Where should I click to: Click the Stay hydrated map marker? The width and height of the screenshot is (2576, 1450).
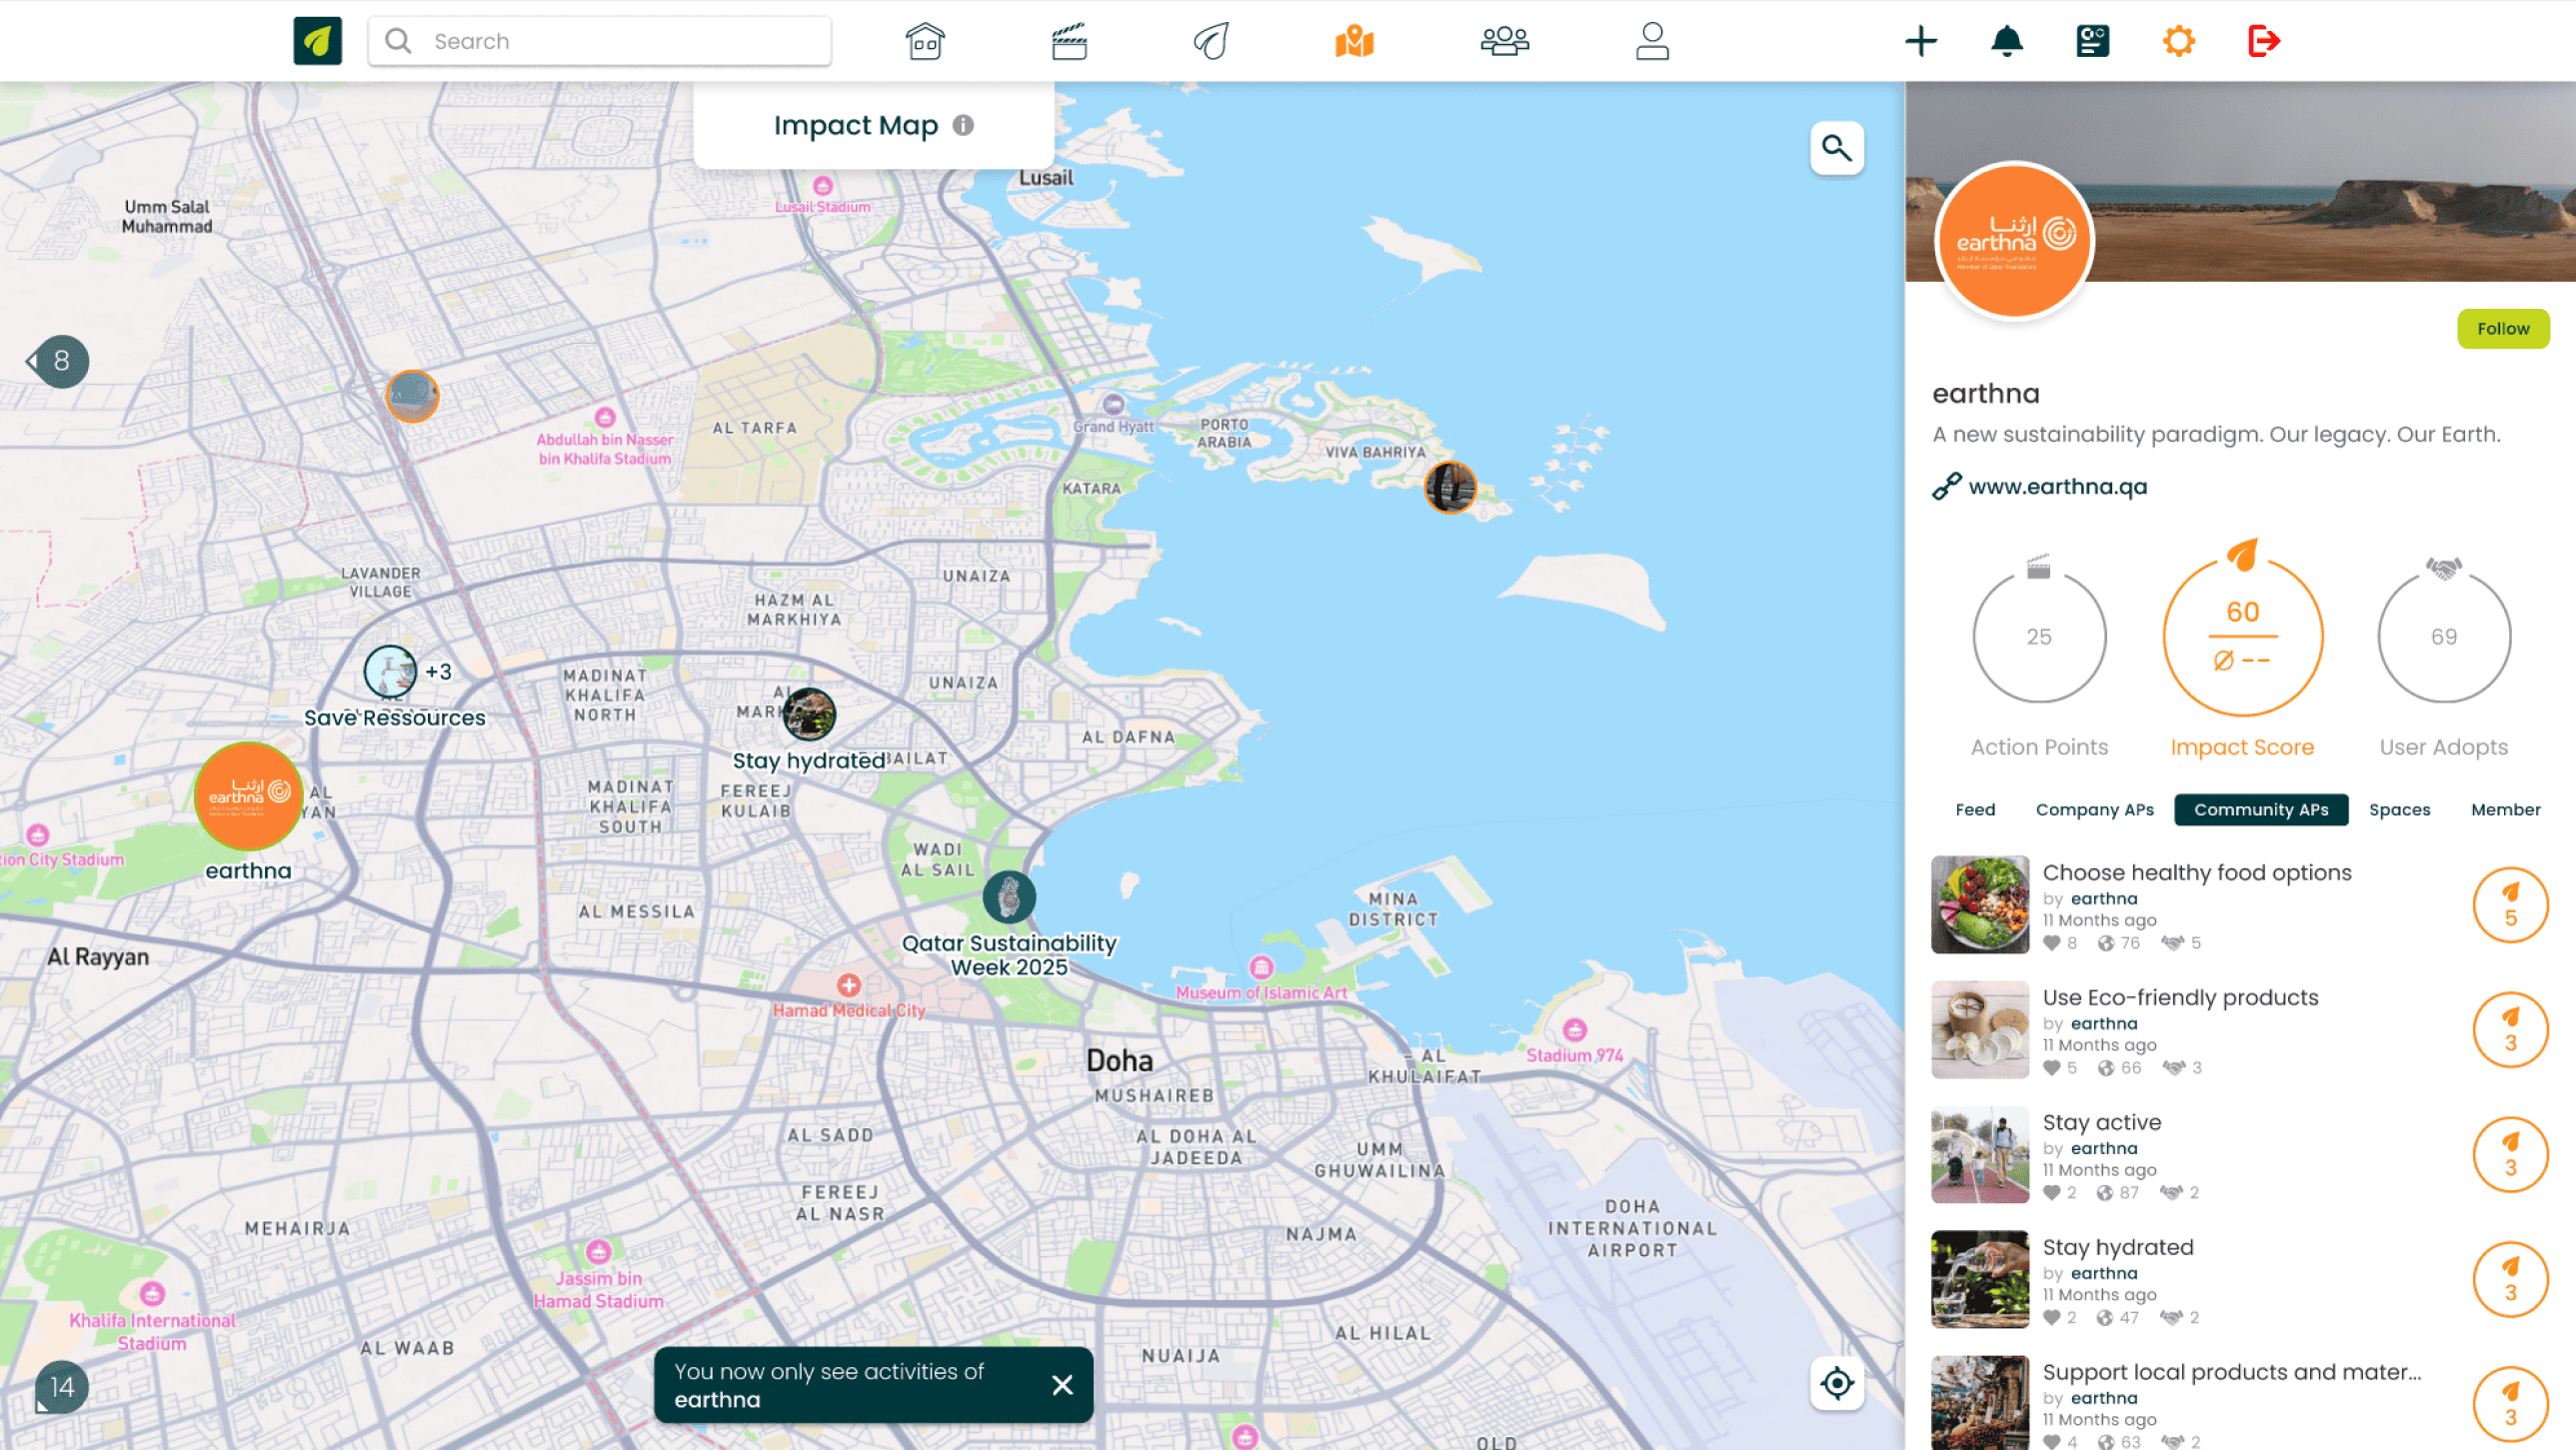pos(809,714)
